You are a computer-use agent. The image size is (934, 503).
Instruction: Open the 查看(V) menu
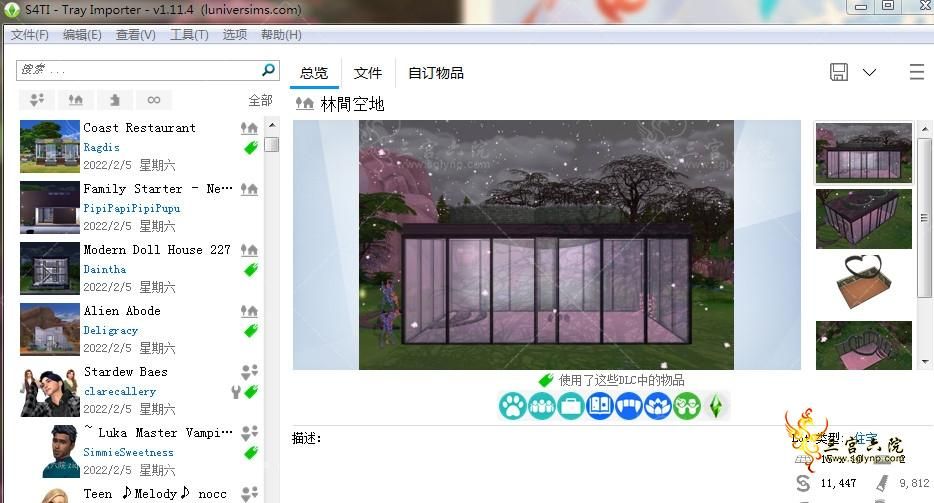point(135,35)
